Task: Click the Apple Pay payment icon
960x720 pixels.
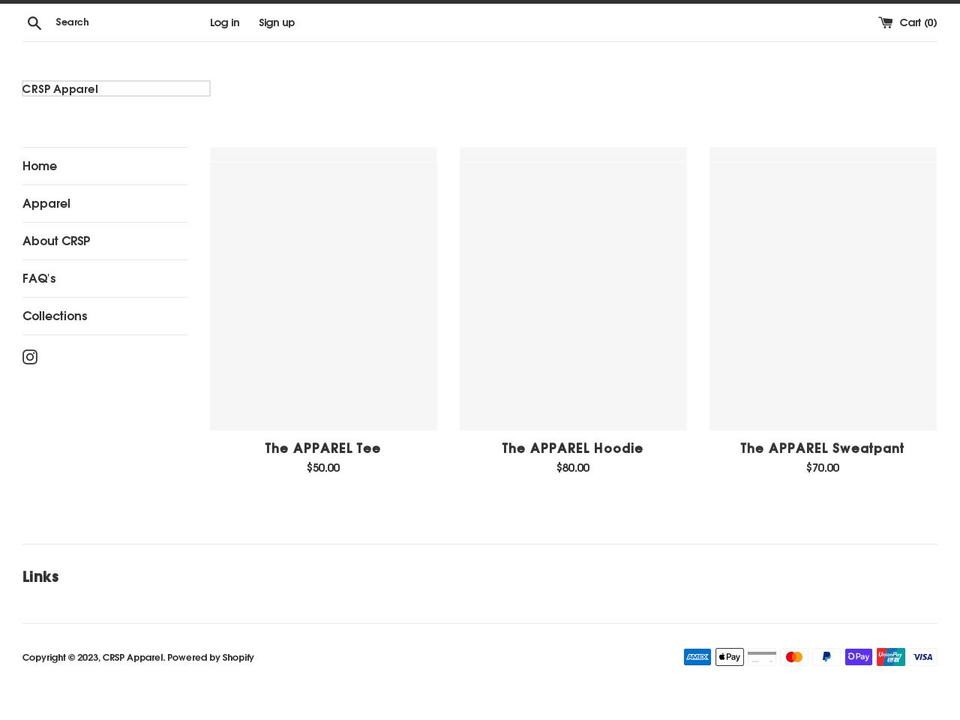Action: coord(729,657)
